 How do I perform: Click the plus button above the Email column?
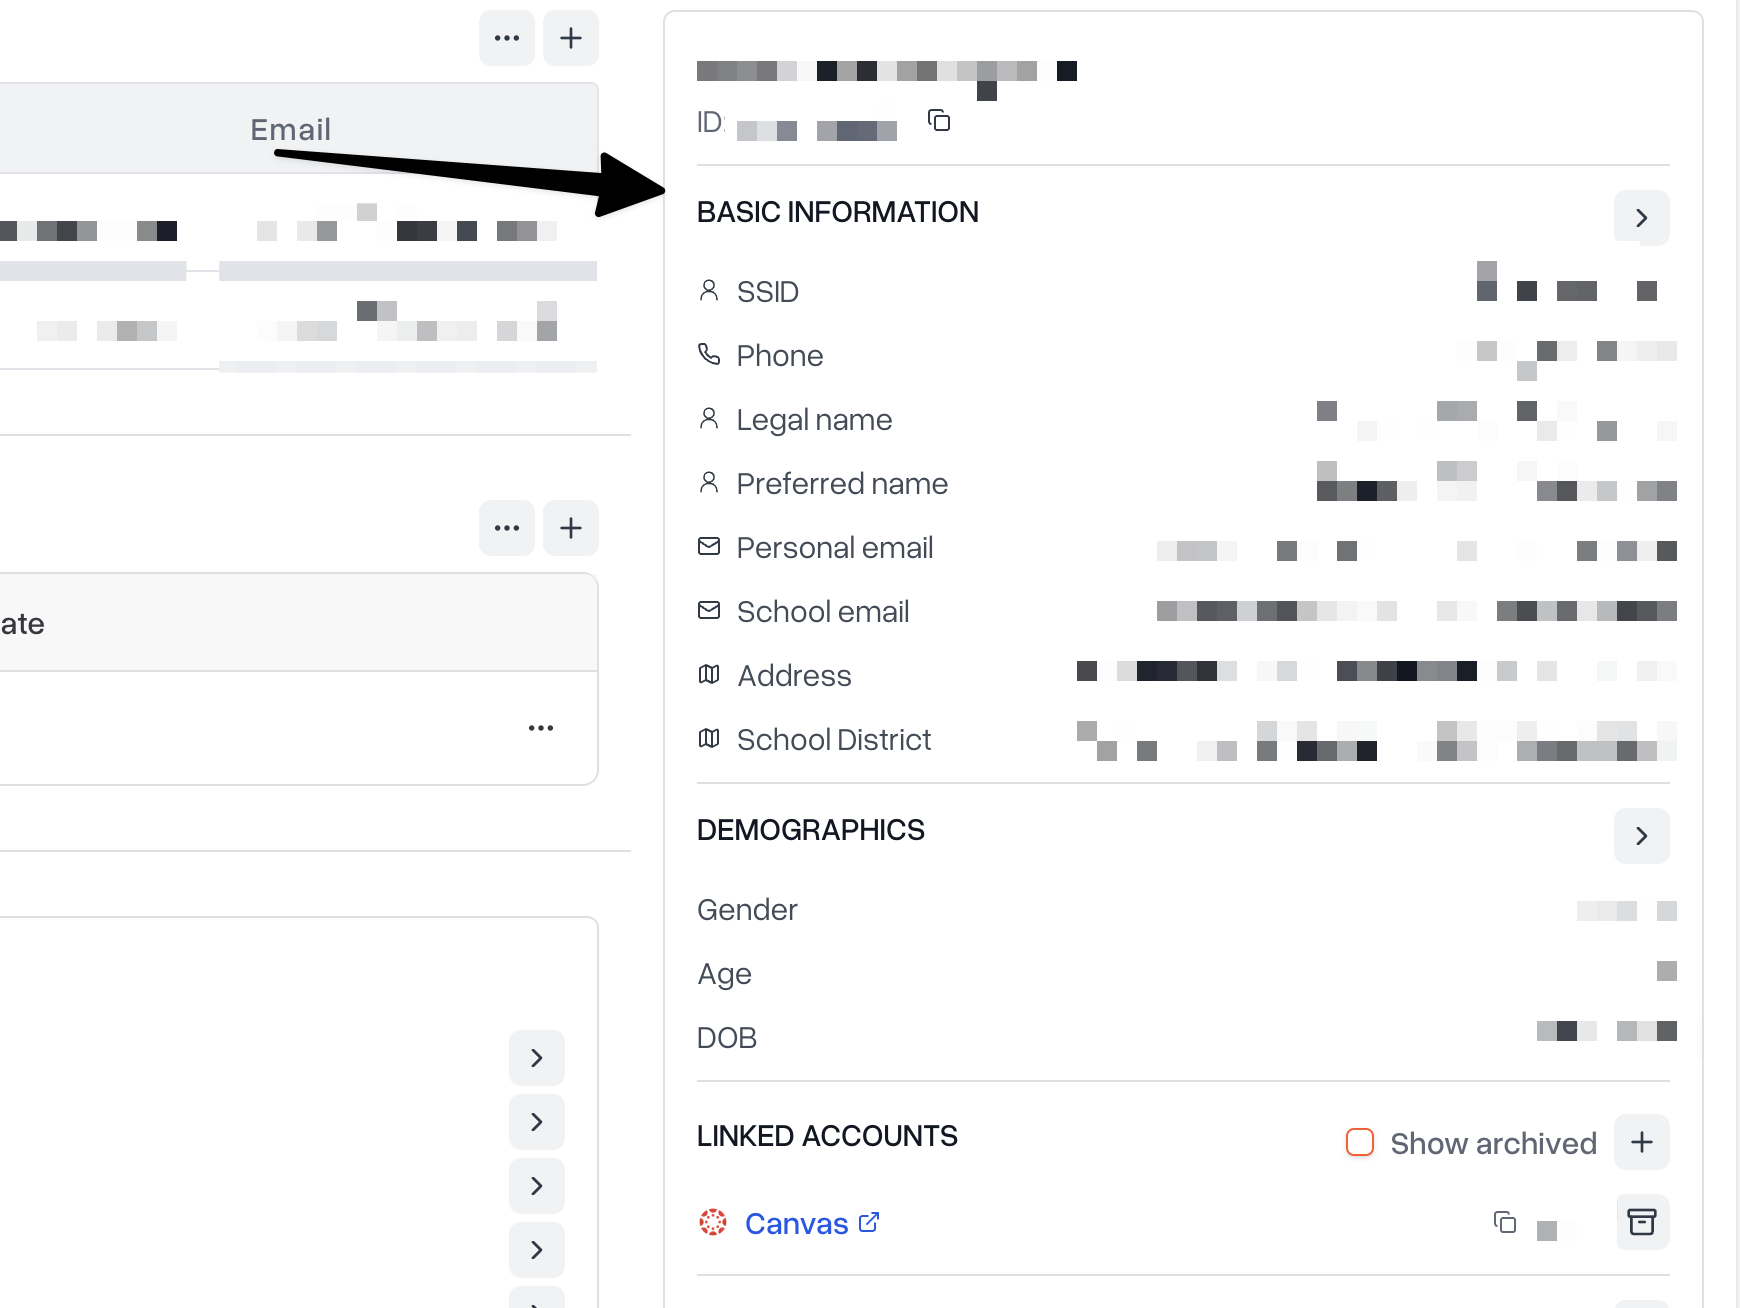[x=571, y=38]
